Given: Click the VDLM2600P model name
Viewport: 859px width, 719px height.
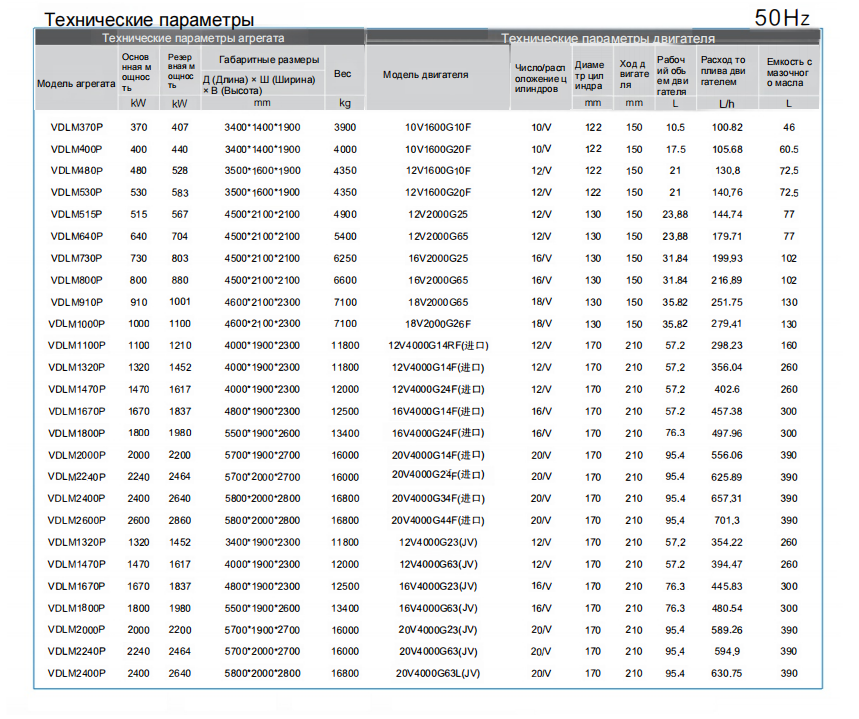Looking at the screenshot, I should coord(77,521).
